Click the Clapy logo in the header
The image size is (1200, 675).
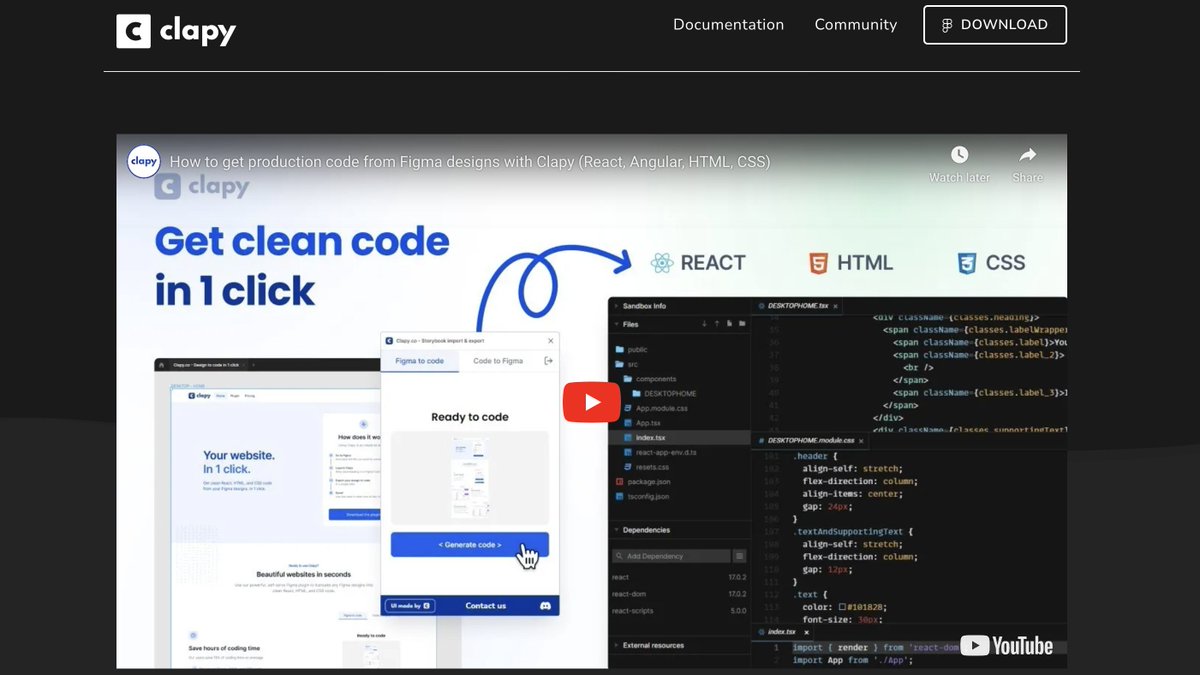point(176,31)
